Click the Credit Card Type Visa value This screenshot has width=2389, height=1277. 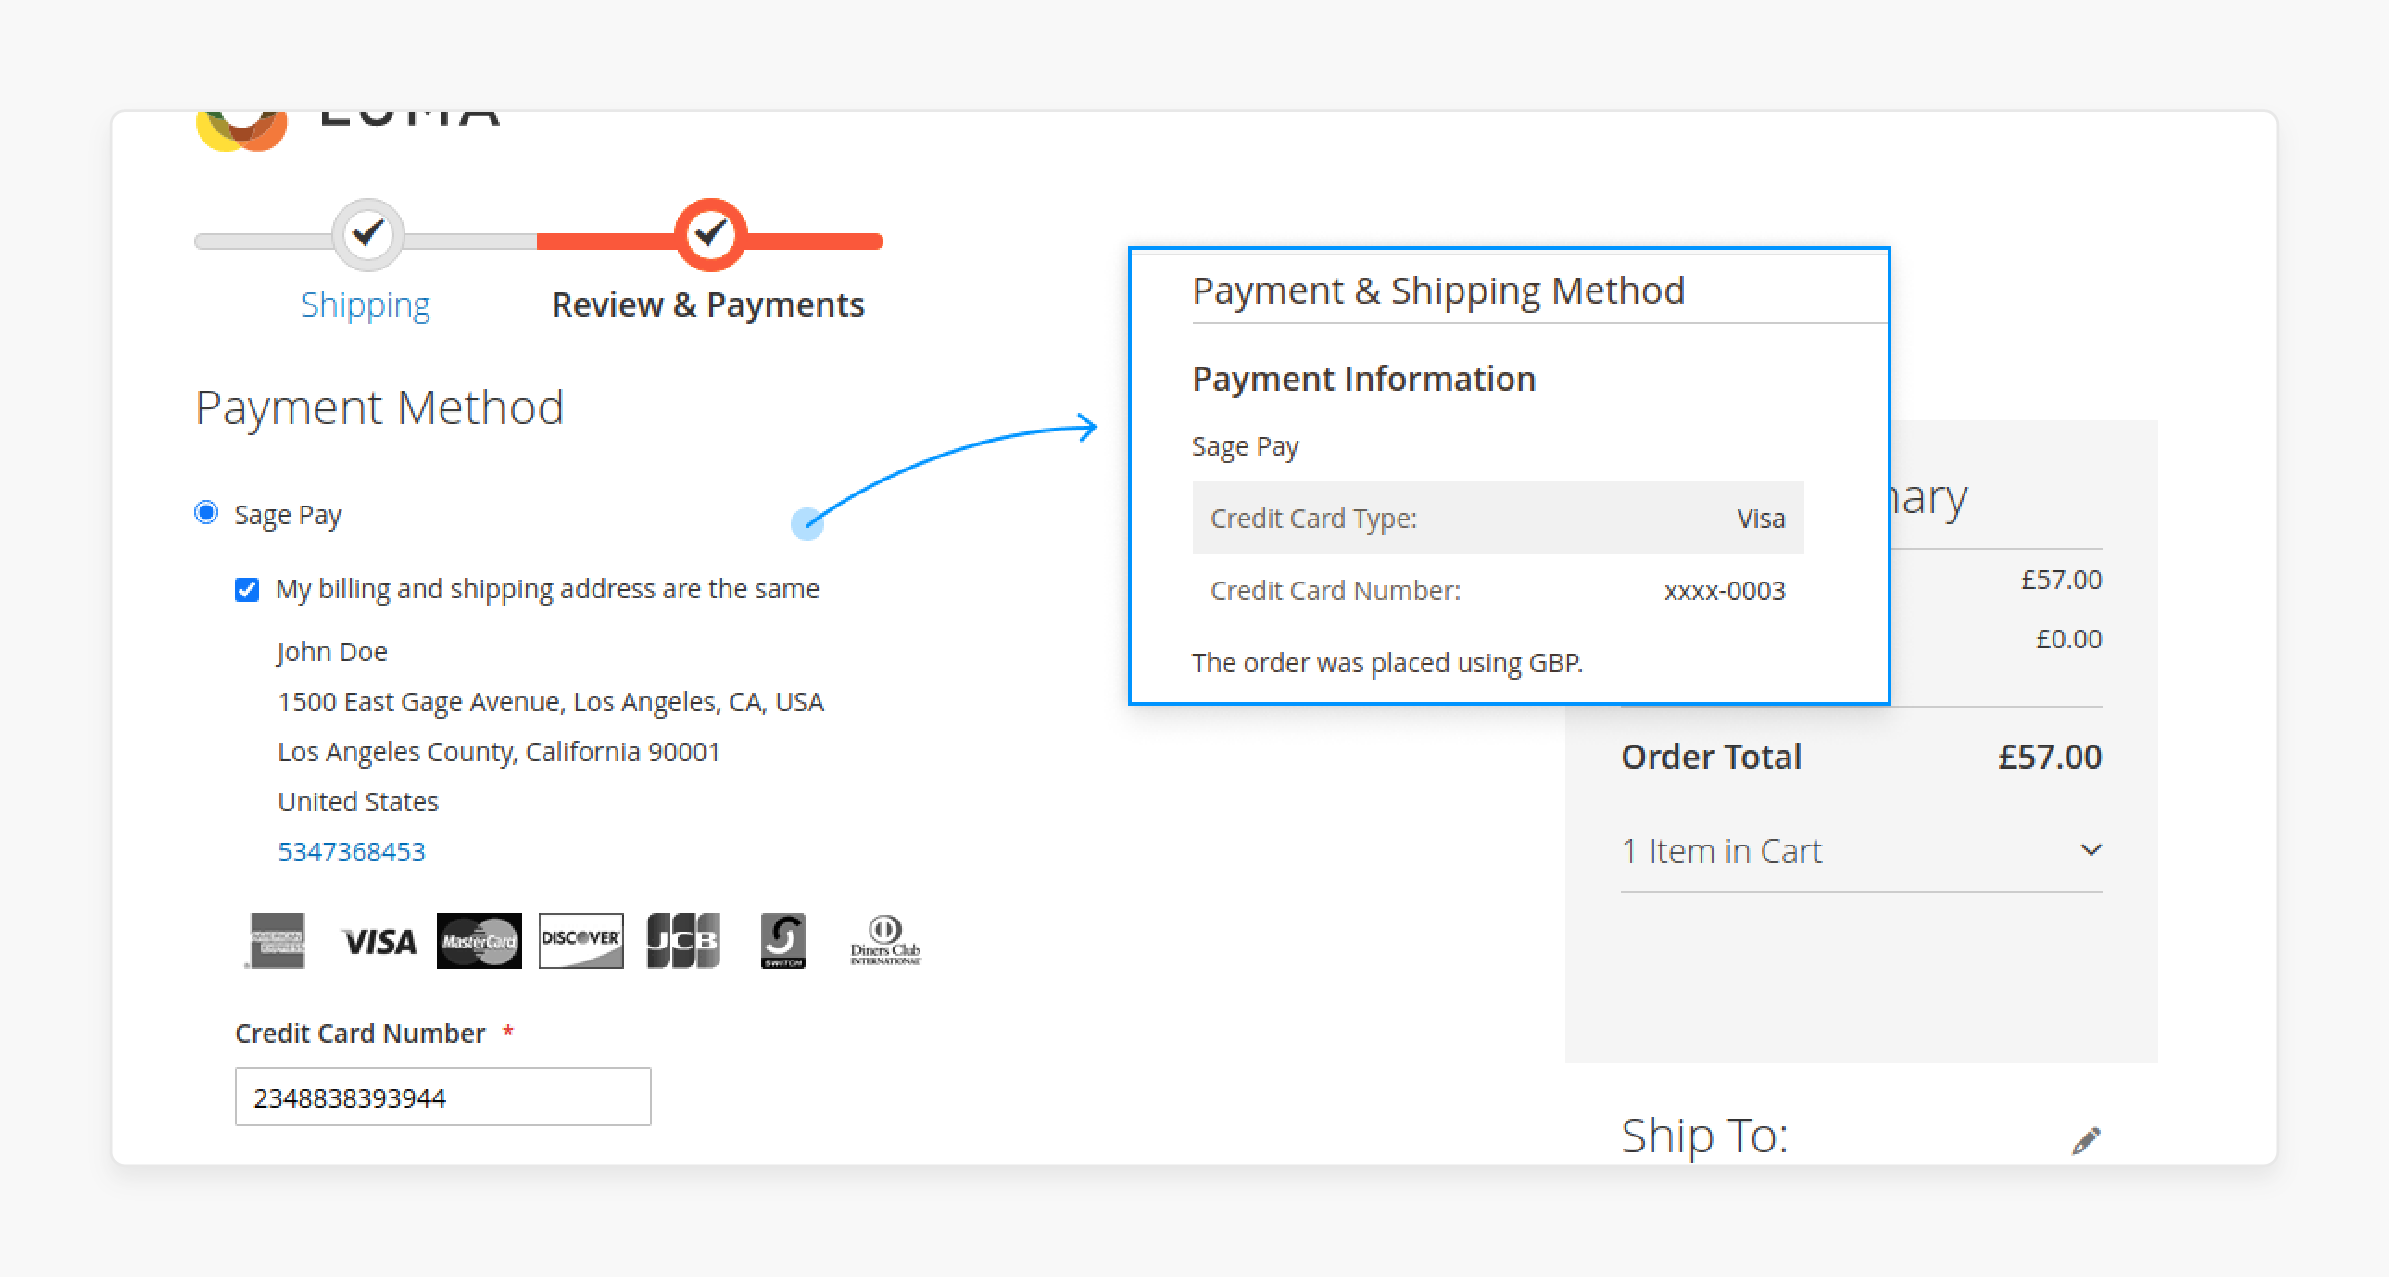pos(1761,519)
